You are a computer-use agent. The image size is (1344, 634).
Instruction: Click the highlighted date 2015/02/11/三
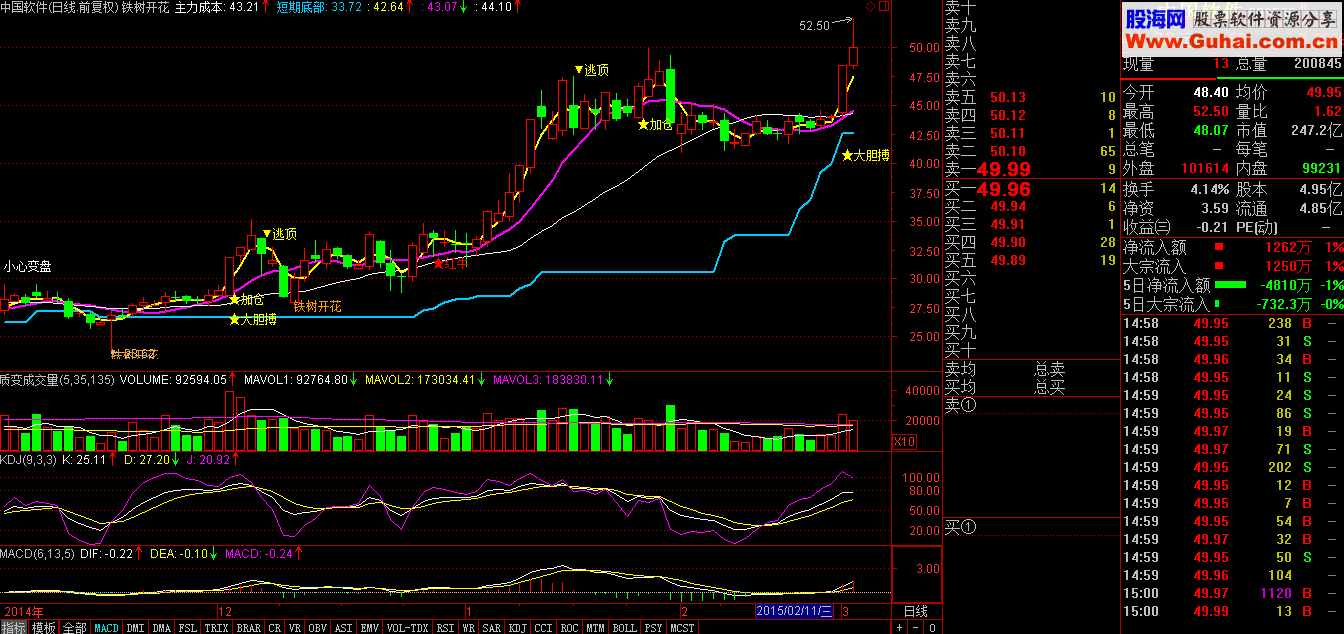[794, 610]
